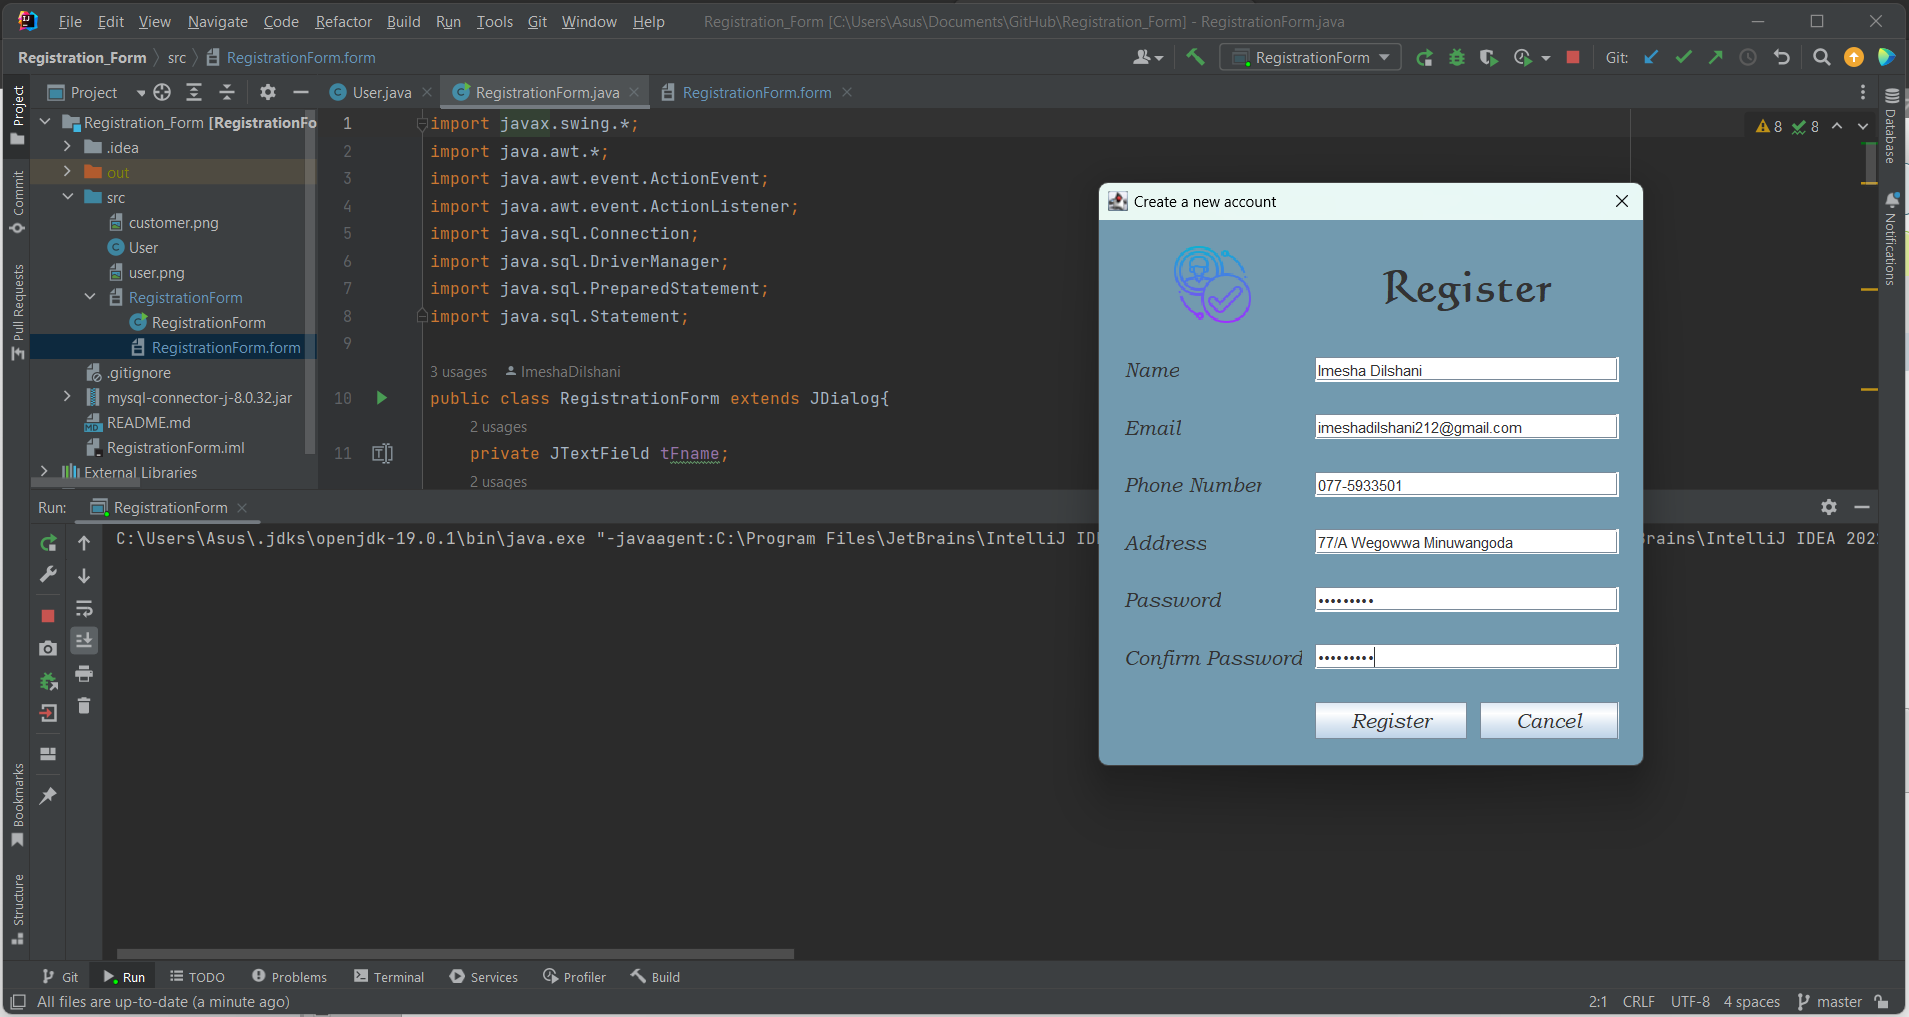The height and width of the screenshot is (1017, 1909).
Task: Click the Address input field
Action: (x=1466, y=542)
